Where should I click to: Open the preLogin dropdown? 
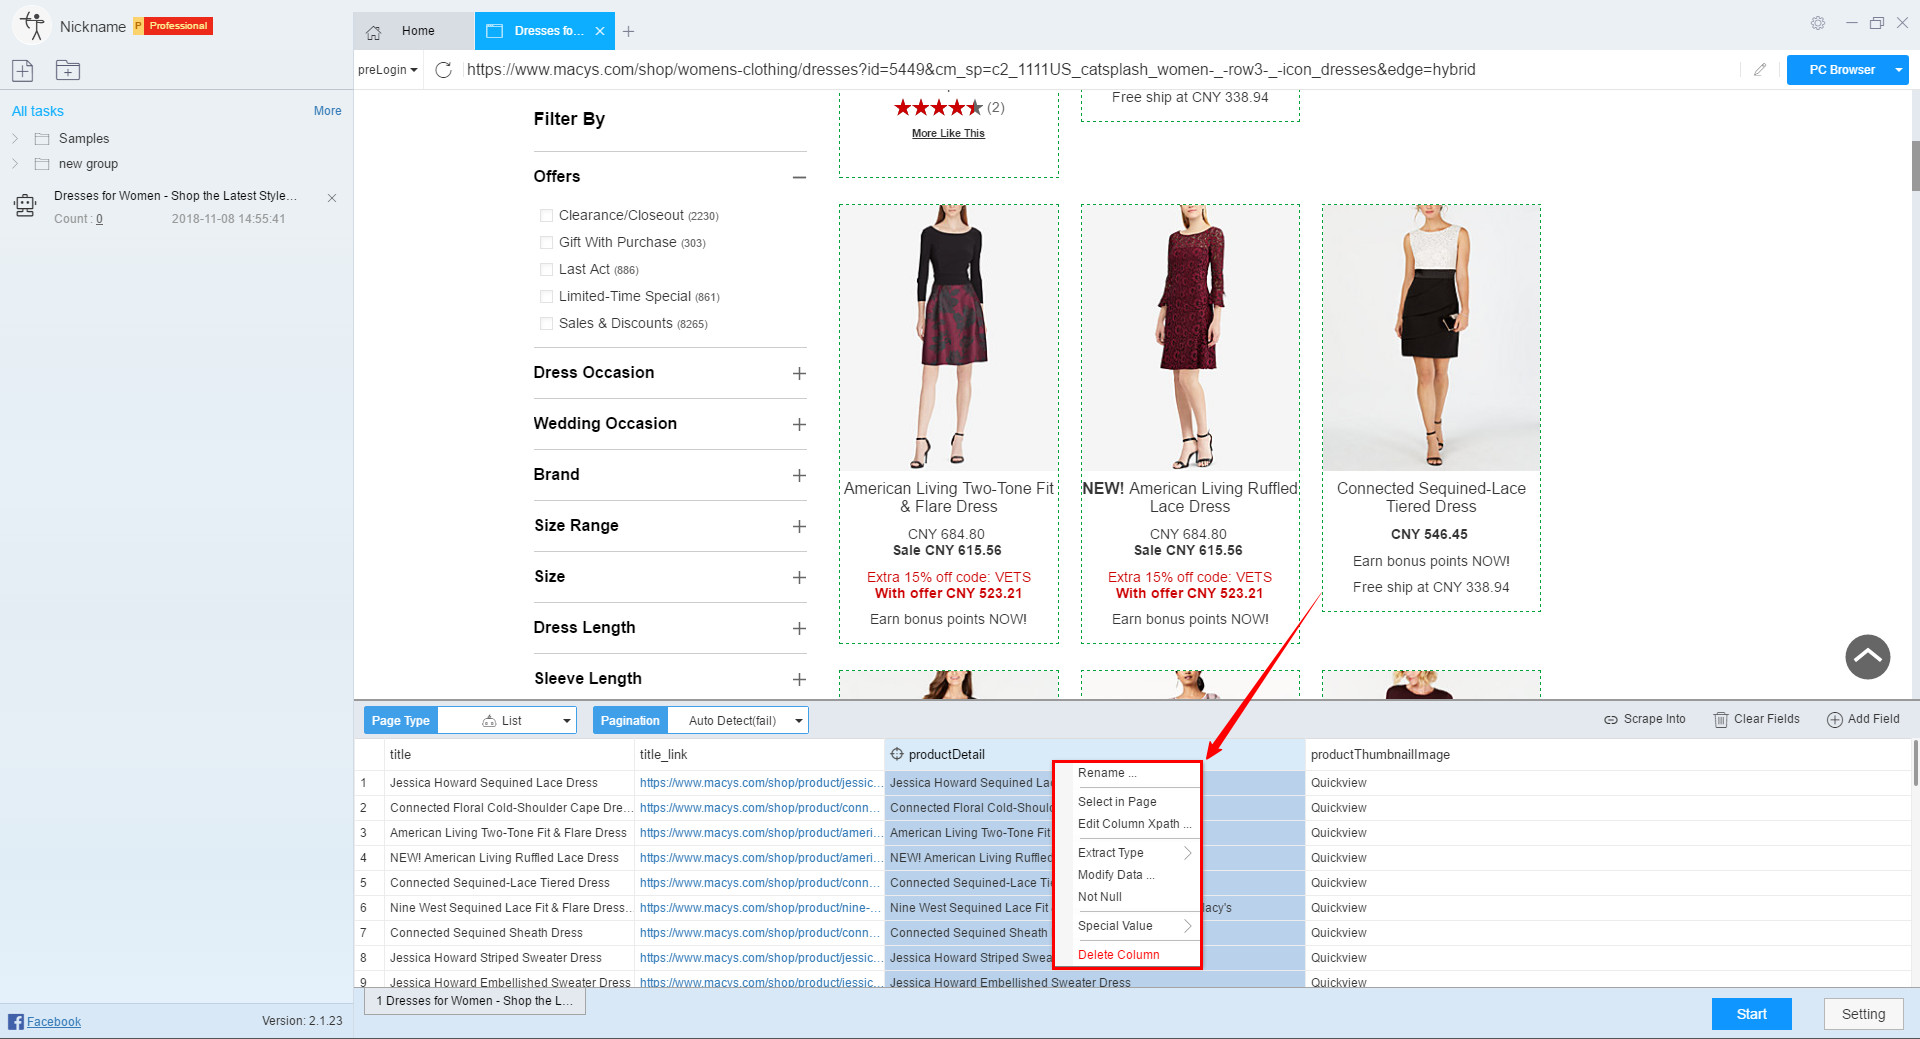388,70
